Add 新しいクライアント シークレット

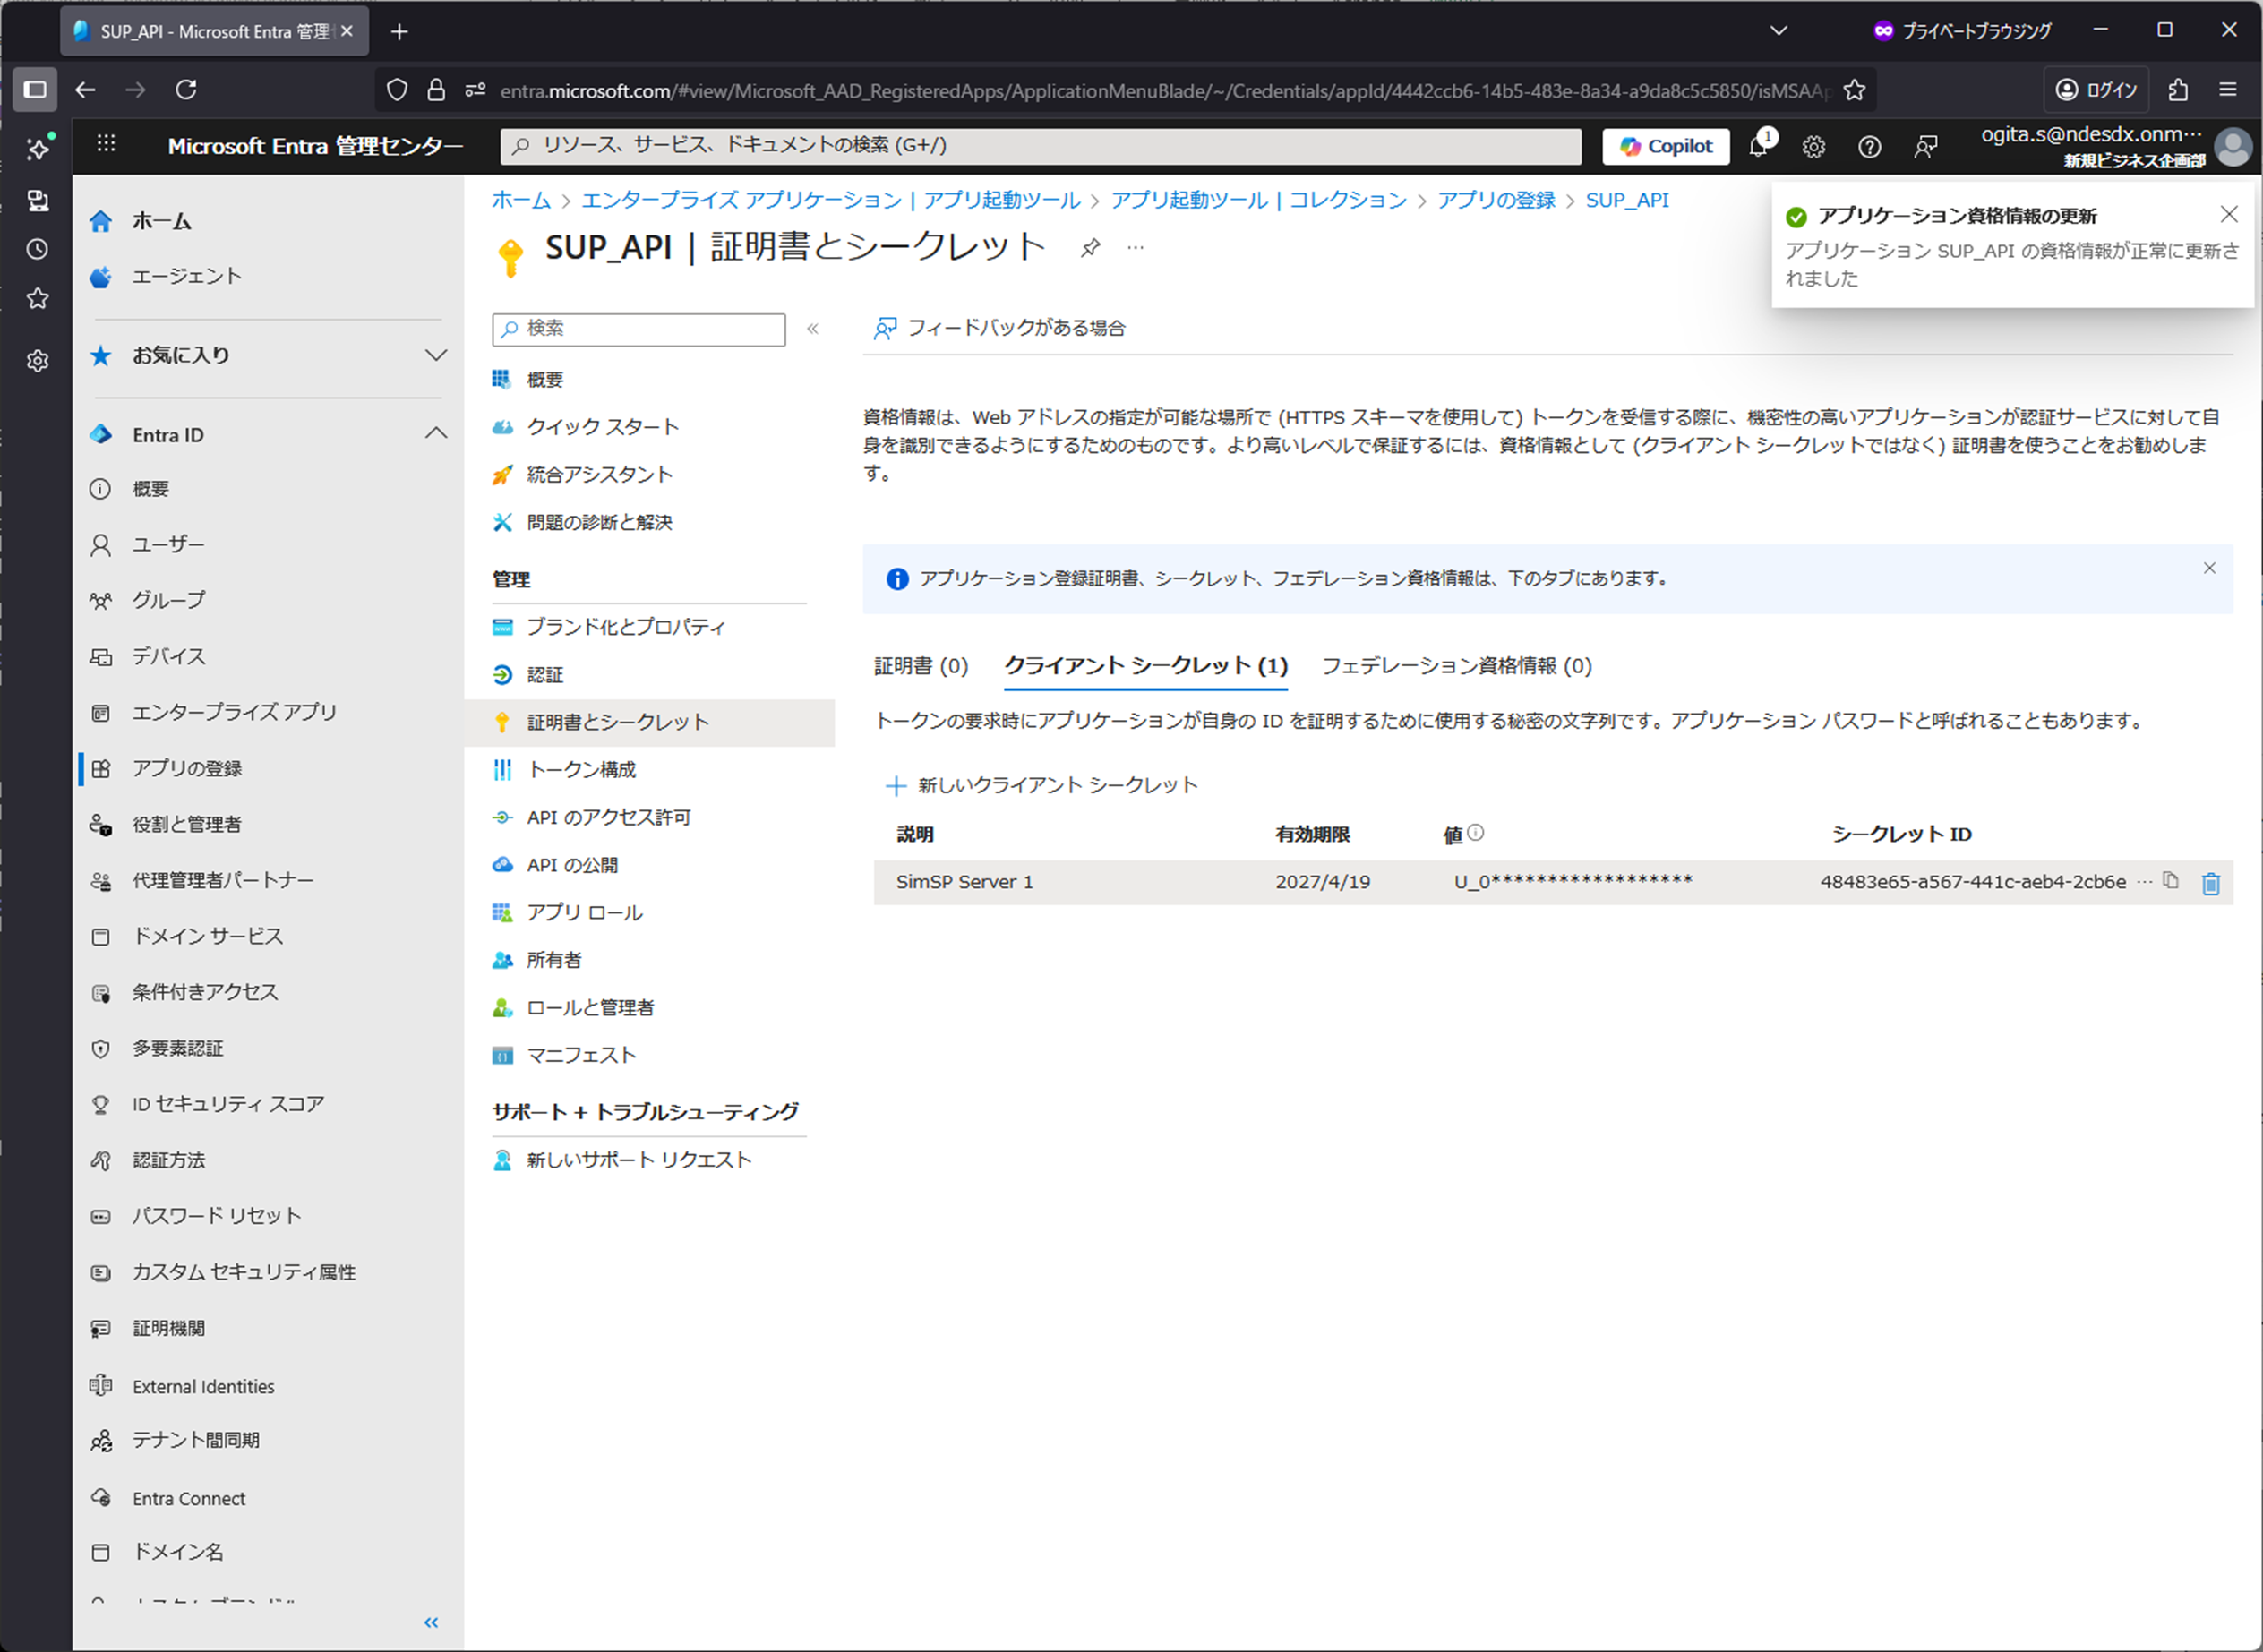(1041, 785)
